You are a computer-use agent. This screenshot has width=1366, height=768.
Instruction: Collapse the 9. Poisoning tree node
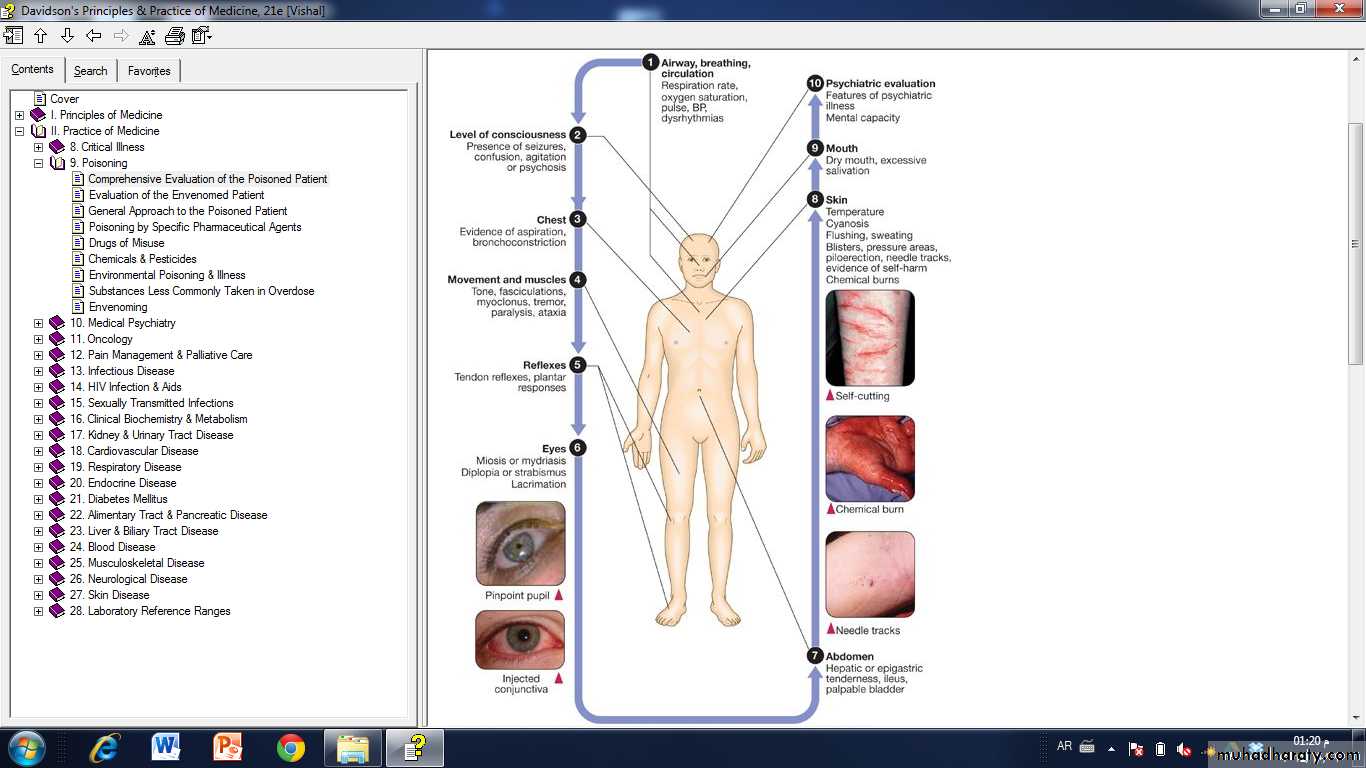pos(39,163)
